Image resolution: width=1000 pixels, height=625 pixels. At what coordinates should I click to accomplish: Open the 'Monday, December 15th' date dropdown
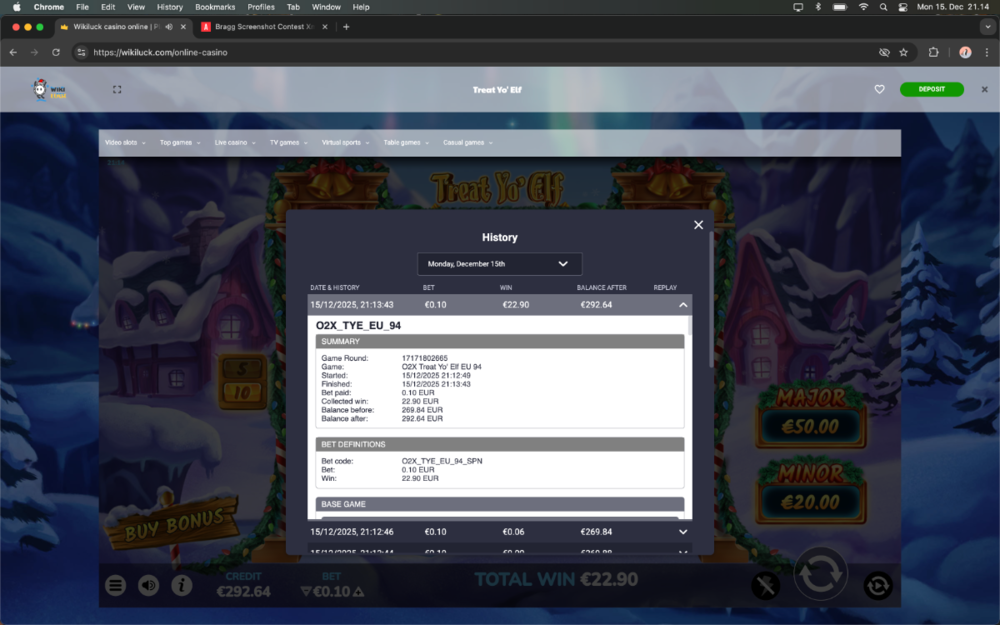(499, 263)
